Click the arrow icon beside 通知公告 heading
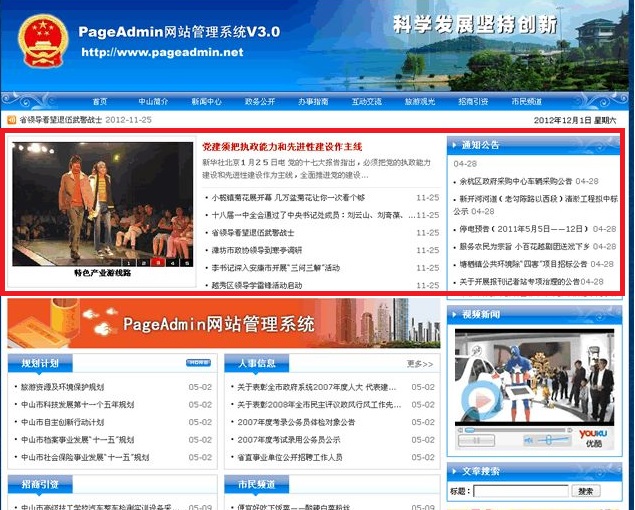 point(454,145)
